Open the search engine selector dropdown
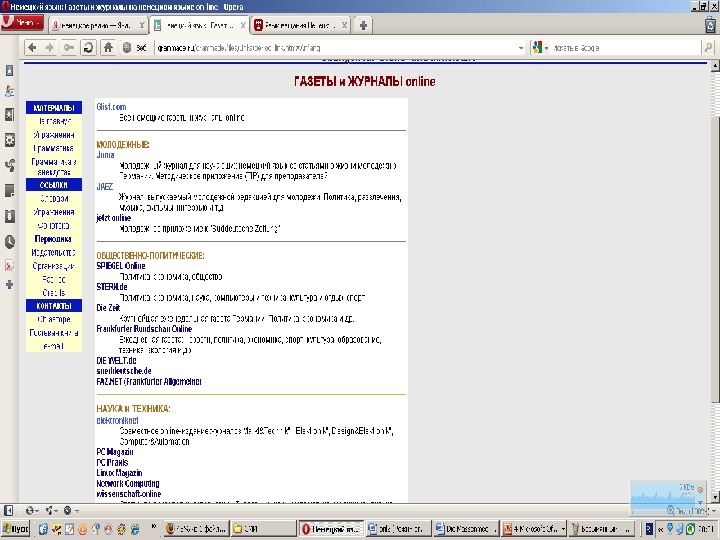The image size is (720, 540). pyautogui.click(x=541, y=48)
